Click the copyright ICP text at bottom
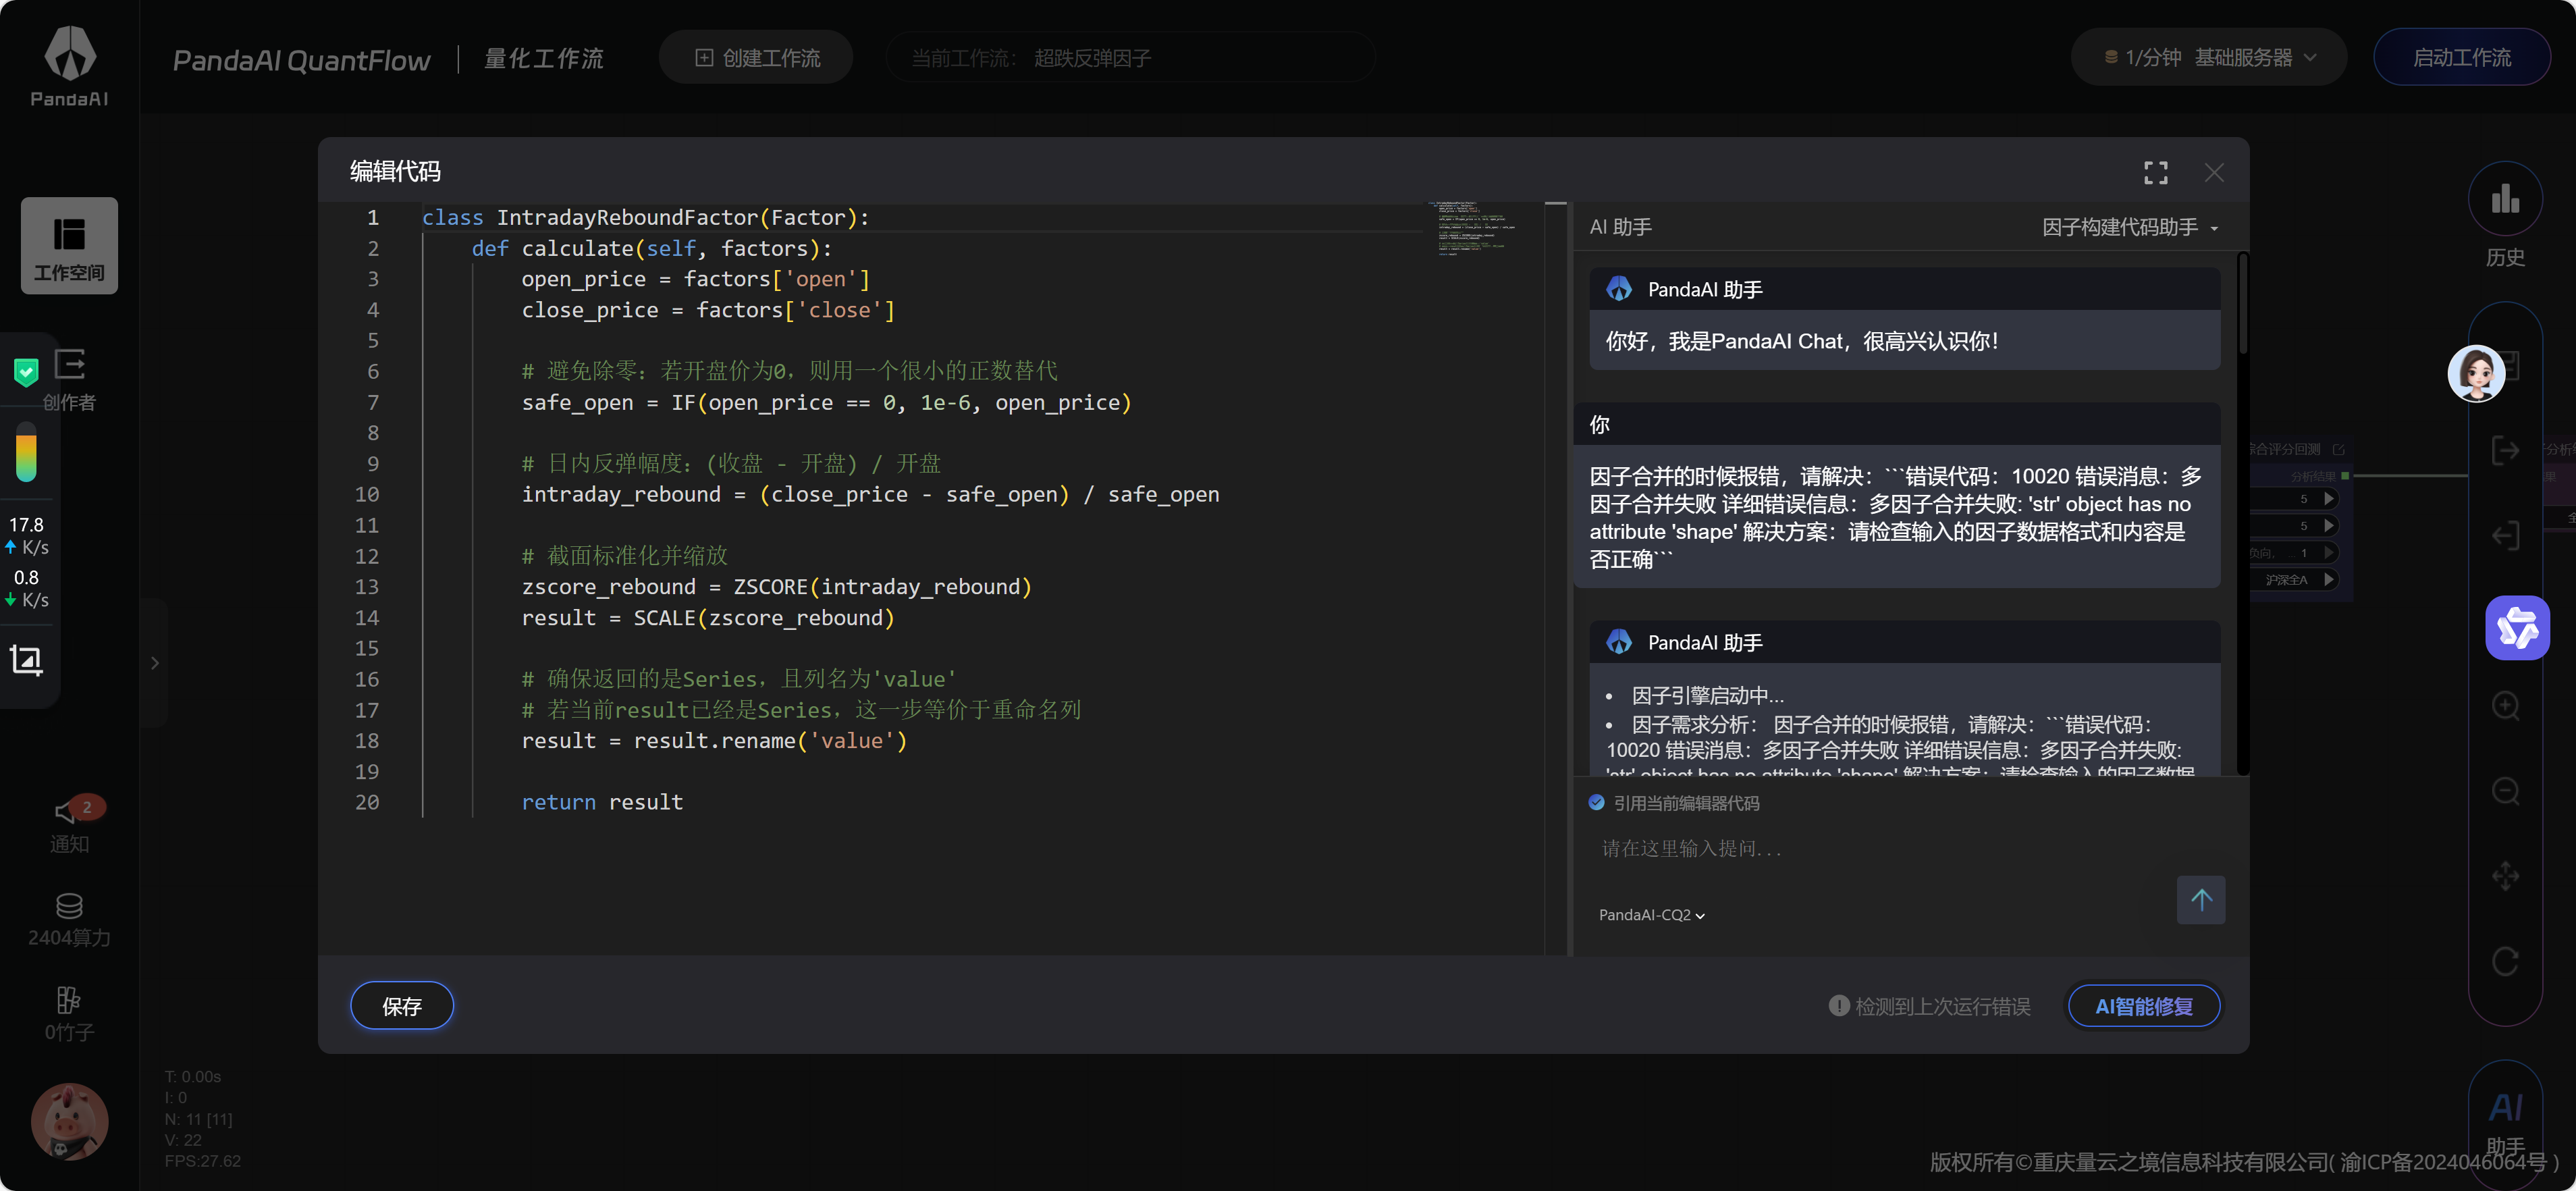The image size is (2576, 1191). coord(2244,1162)
